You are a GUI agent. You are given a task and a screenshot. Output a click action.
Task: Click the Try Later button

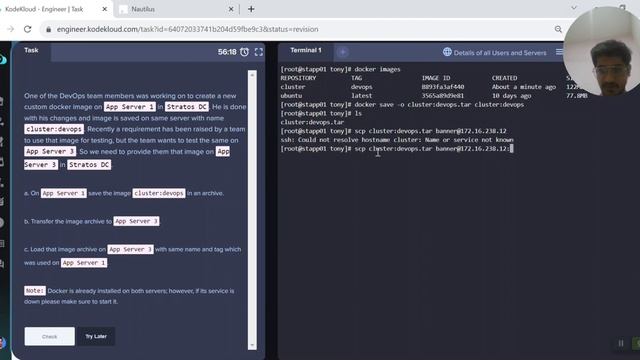click(96, 336)
